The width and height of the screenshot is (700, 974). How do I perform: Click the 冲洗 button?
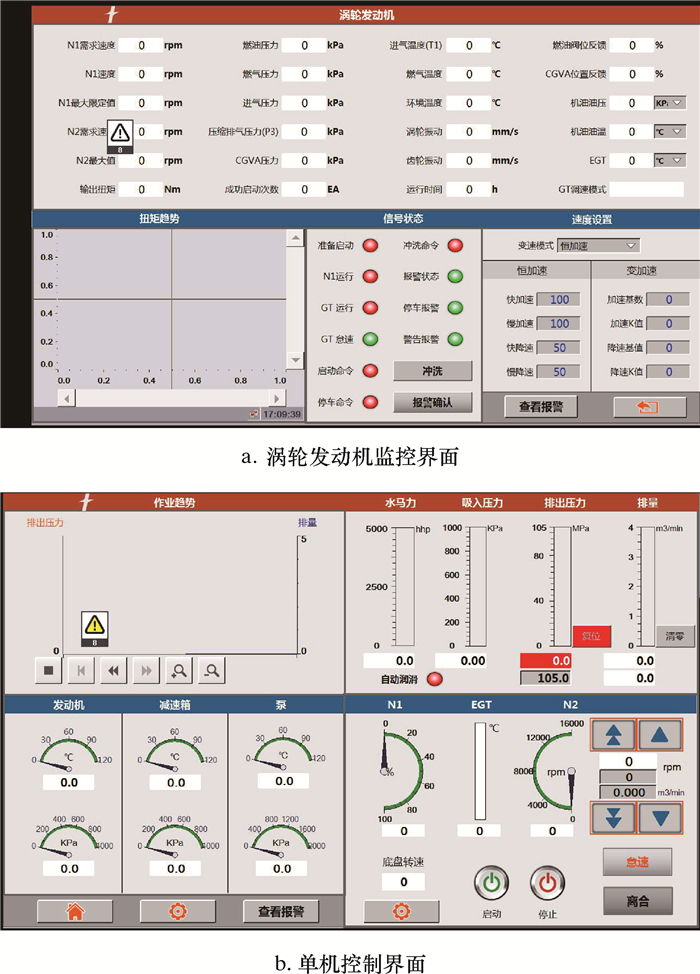pyautogui.click(x=431, y=371)
